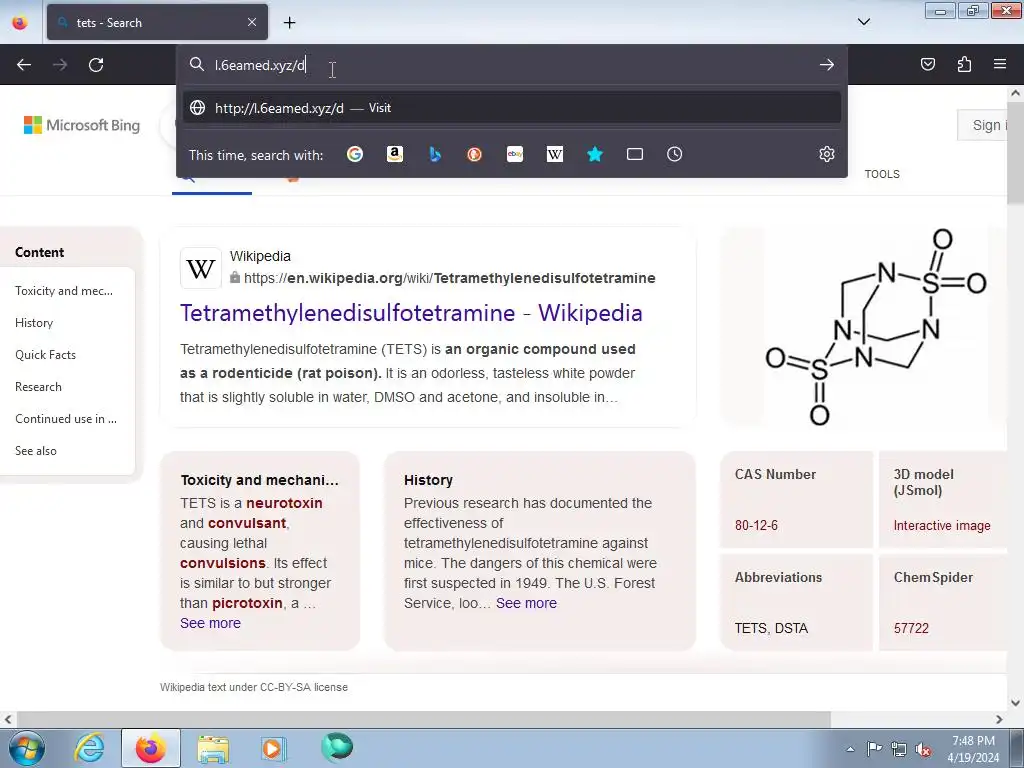The height and width of the screenshot is (768, 1024).
Task: Click the 'TETS, DSTA' abbreviations value
Action: point(771,628)
